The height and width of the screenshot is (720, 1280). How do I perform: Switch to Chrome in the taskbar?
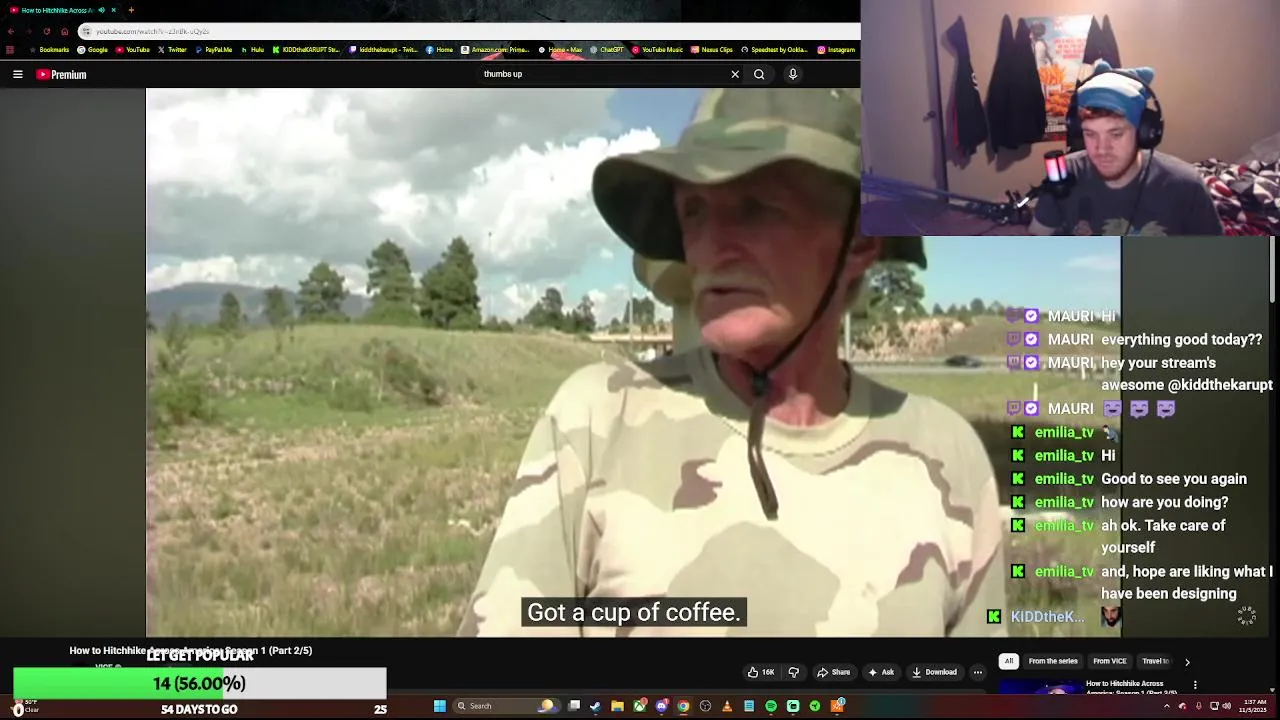tap(684, 706)
